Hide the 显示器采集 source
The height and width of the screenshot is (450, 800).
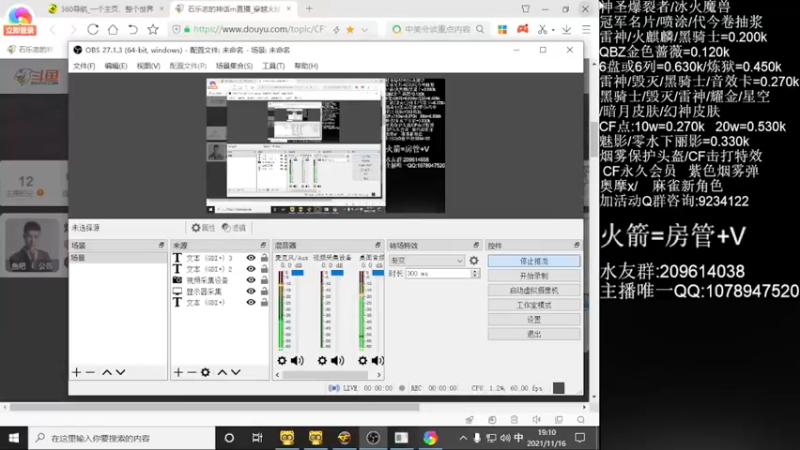click(x=251, y=291)
